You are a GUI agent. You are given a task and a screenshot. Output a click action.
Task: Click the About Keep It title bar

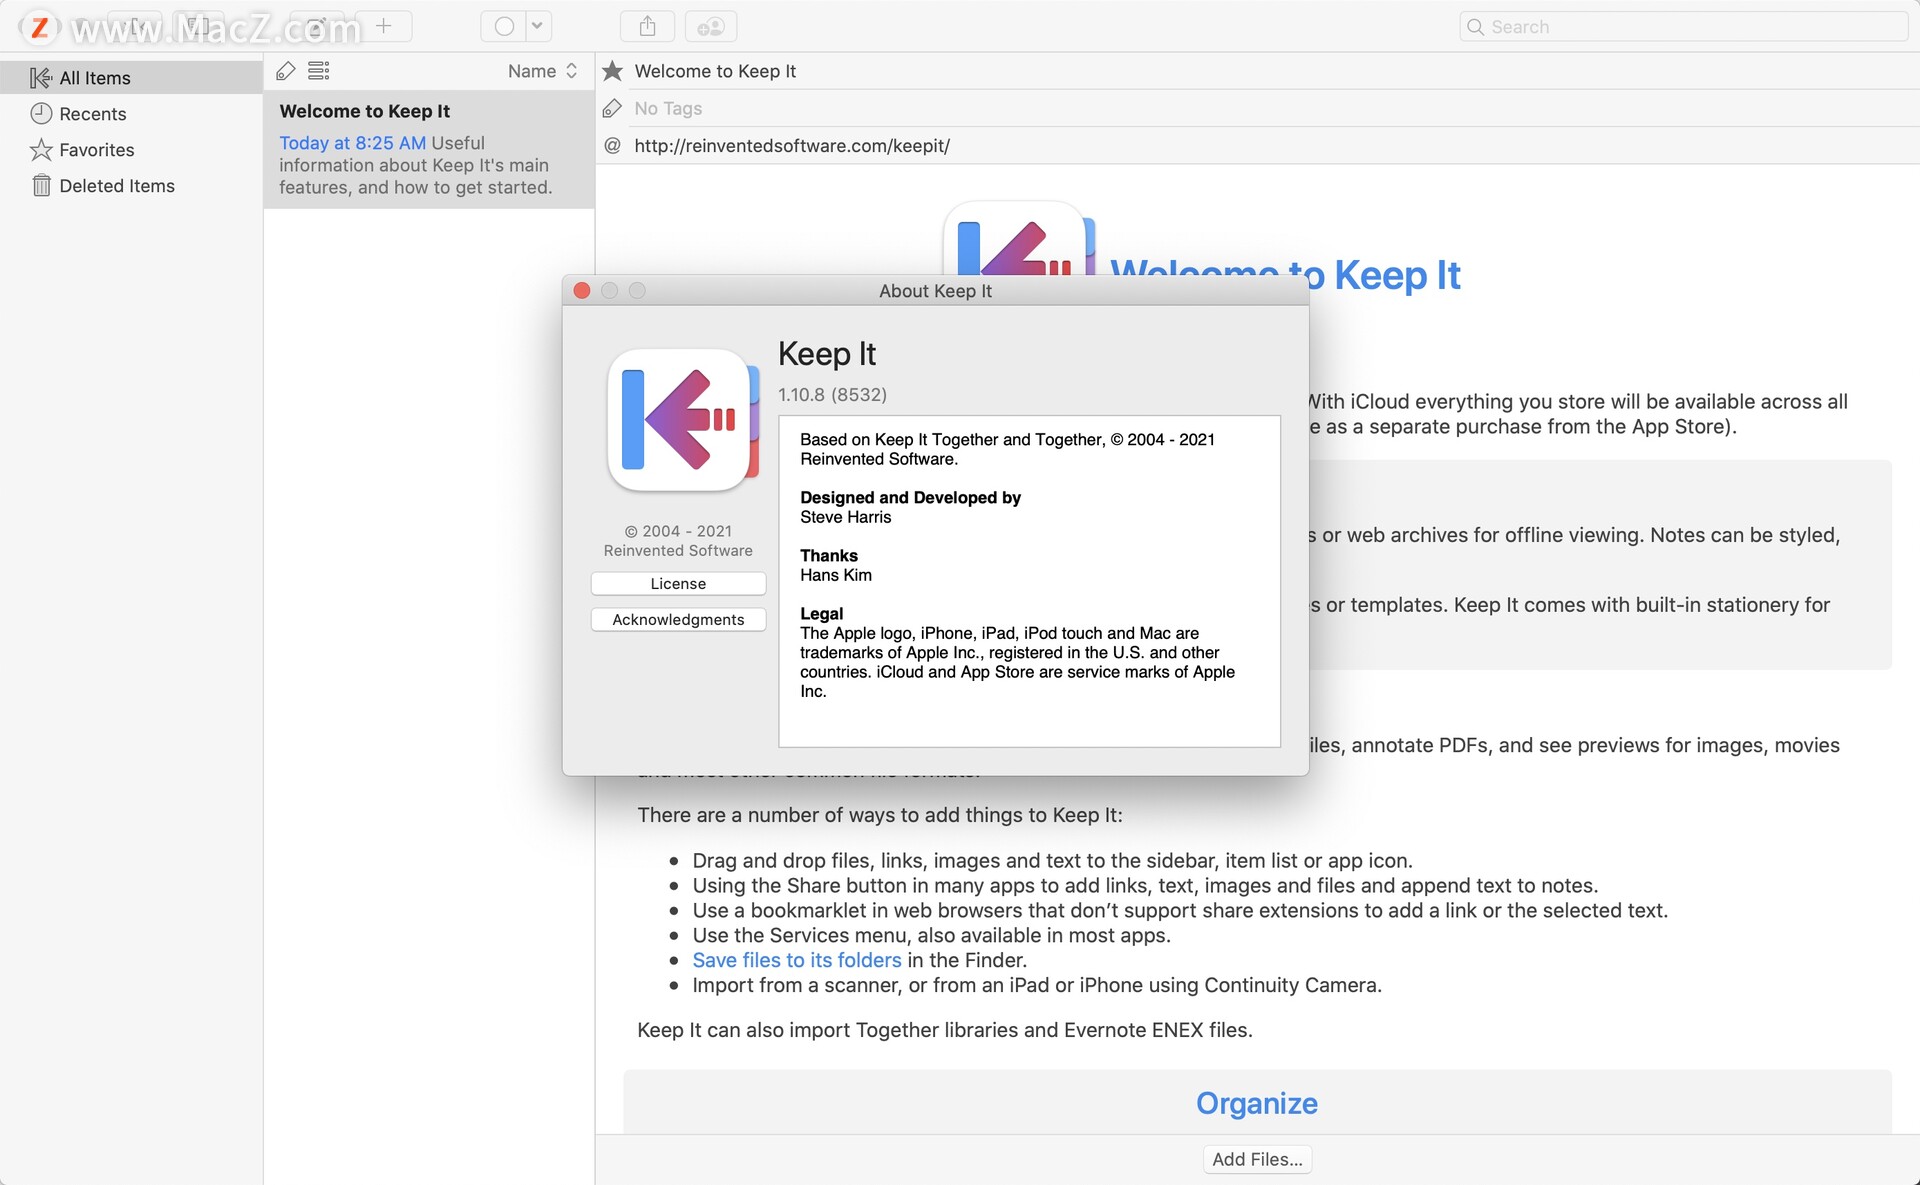click(x=935, y=290)
